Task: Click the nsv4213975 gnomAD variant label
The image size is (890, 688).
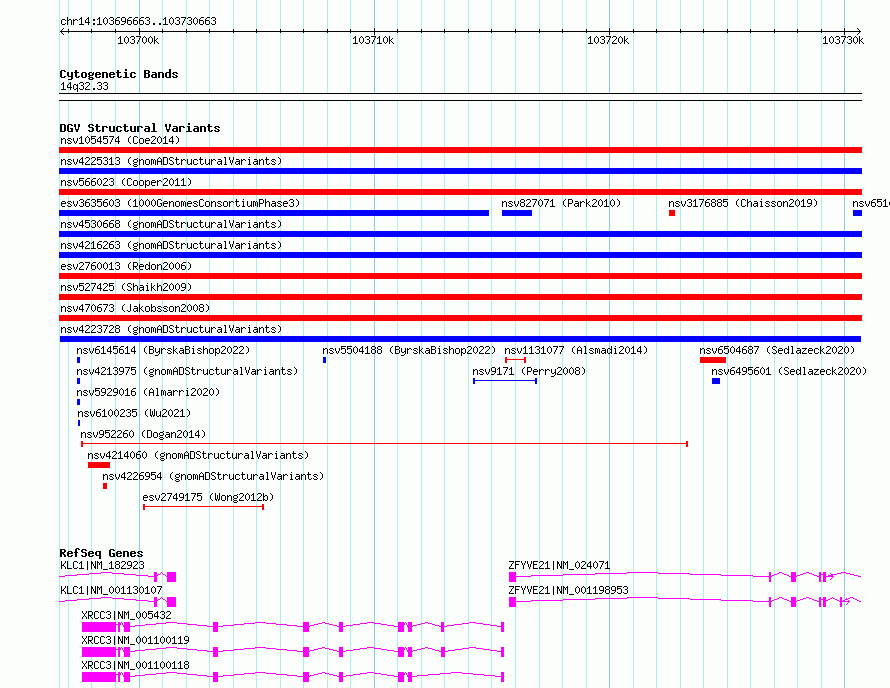Action: 187,371
